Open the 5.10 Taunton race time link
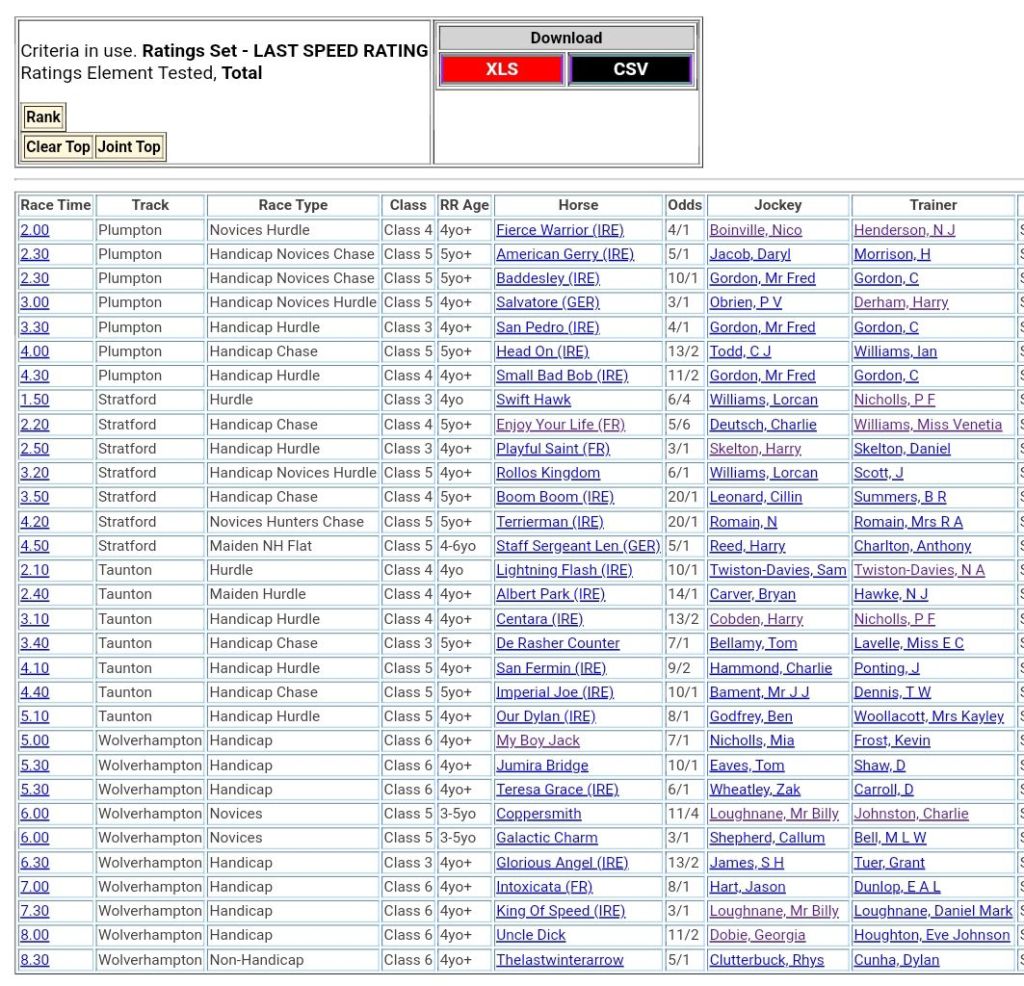 pos(35,716)
